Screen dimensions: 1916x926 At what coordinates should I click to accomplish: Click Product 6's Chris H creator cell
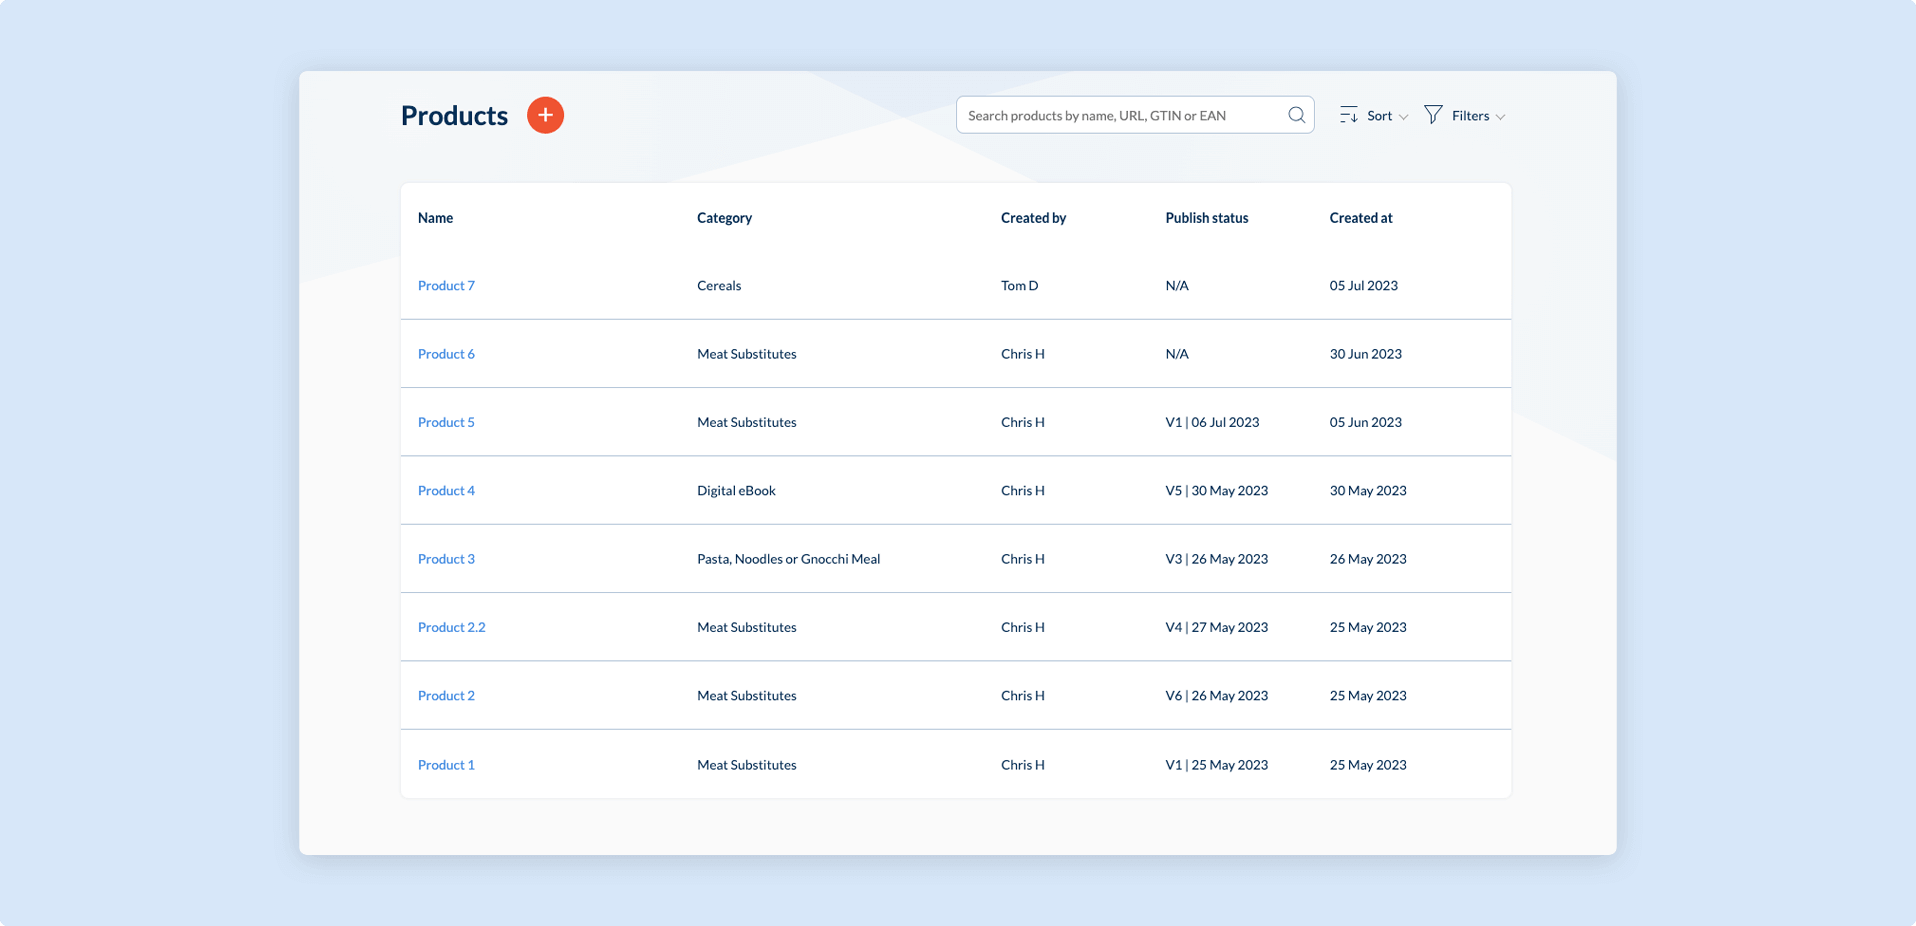(1022, 354)
